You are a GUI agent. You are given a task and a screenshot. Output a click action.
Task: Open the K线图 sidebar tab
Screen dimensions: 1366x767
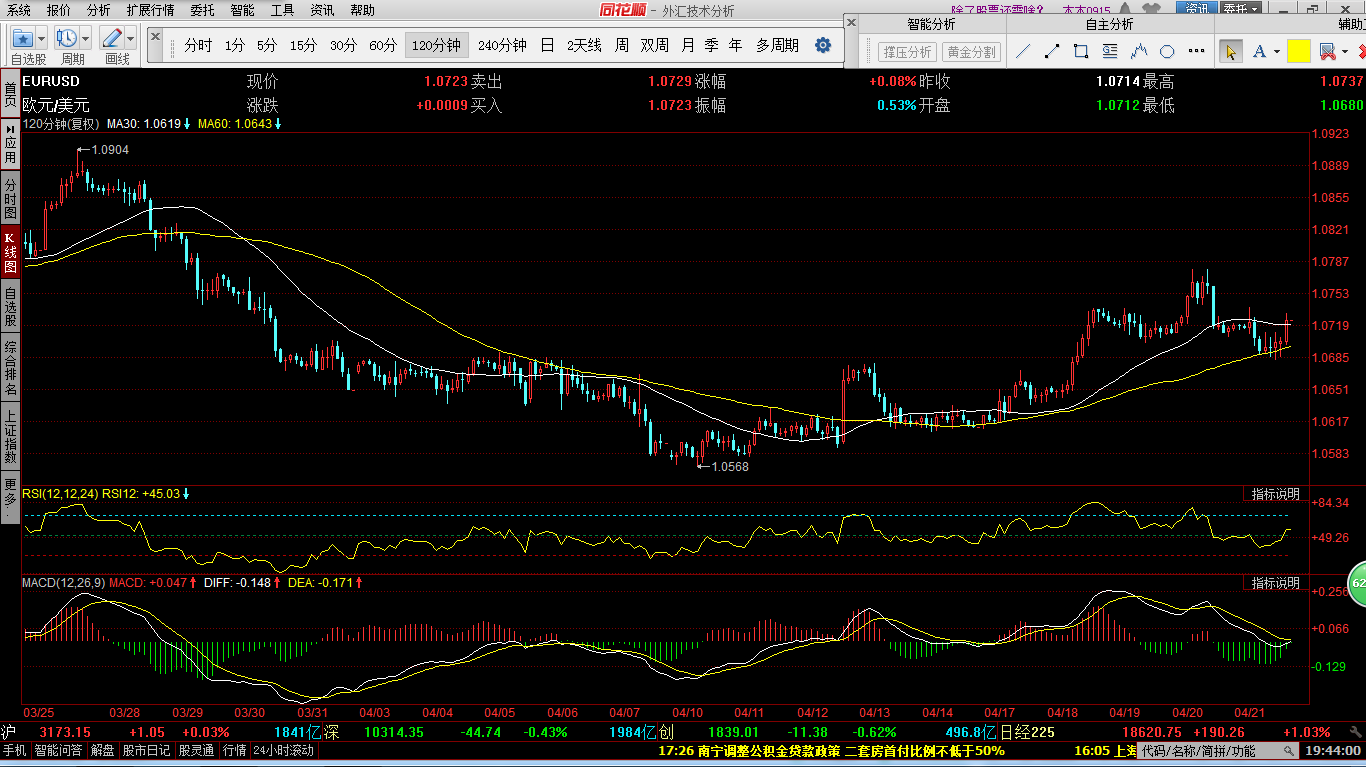[10, 254]
